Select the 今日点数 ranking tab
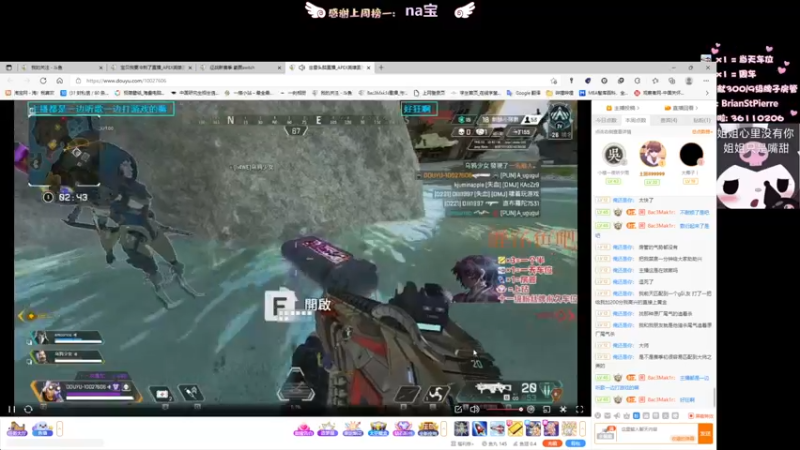The image size is (800, 450). pos(606,120)
